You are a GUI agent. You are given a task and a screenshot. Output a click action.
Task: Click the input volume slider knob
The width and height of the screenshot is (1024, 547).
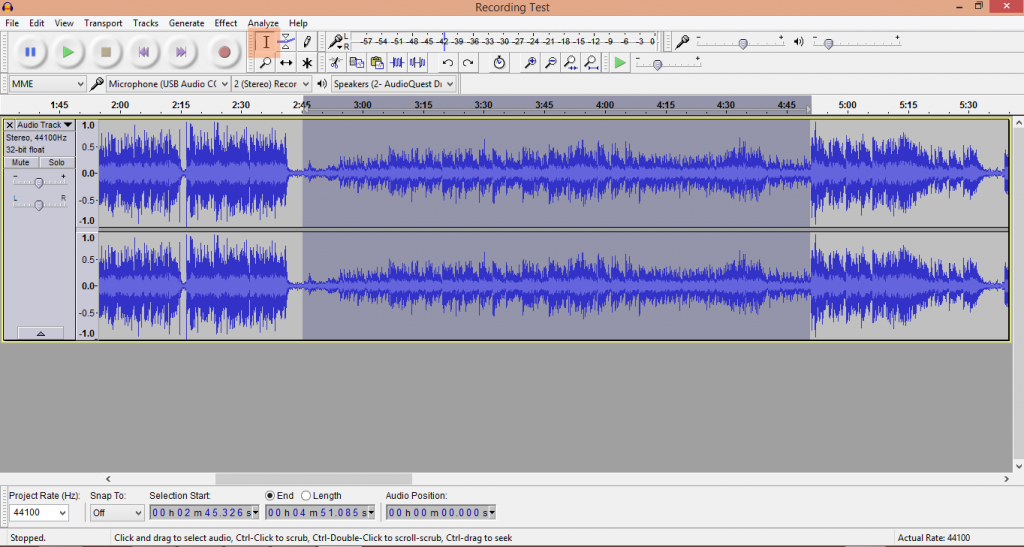[x=743, y=44]
